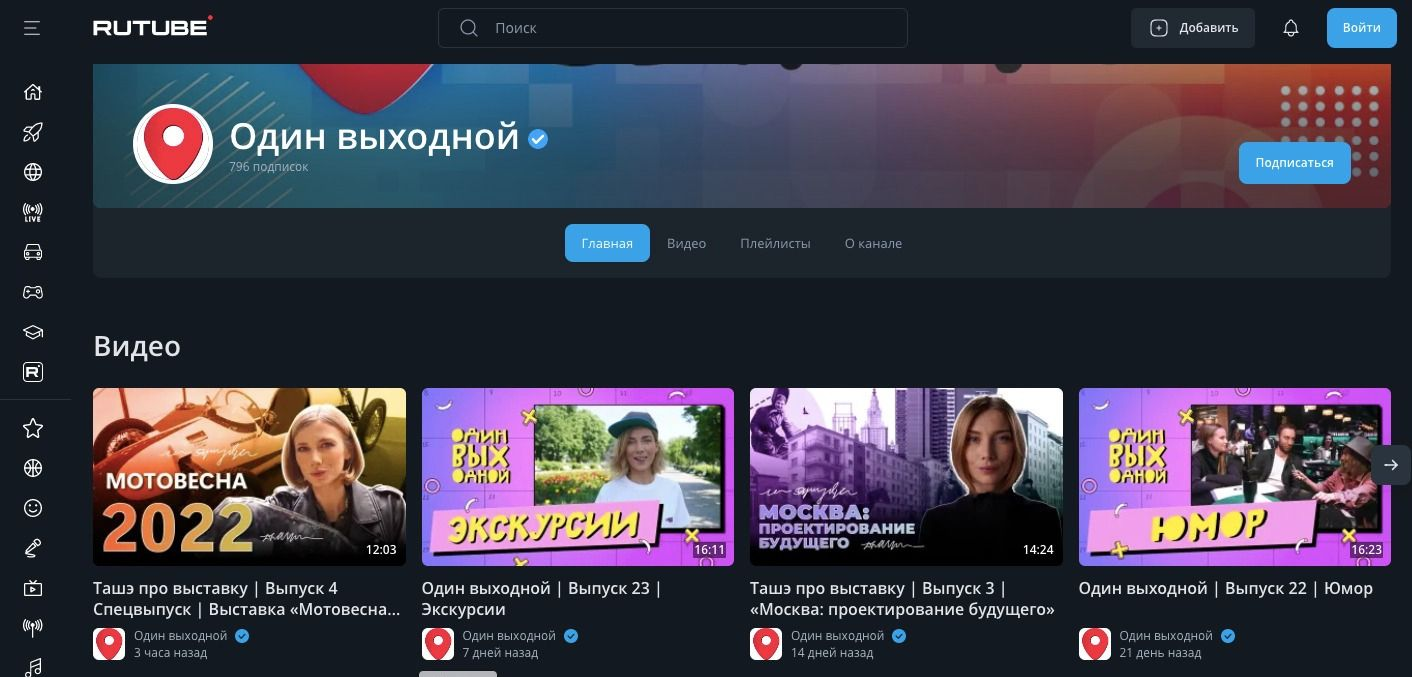Click the Видео section heading
Image resolution: width=1412 pixels, height=677 pixels.
point(137,346)
